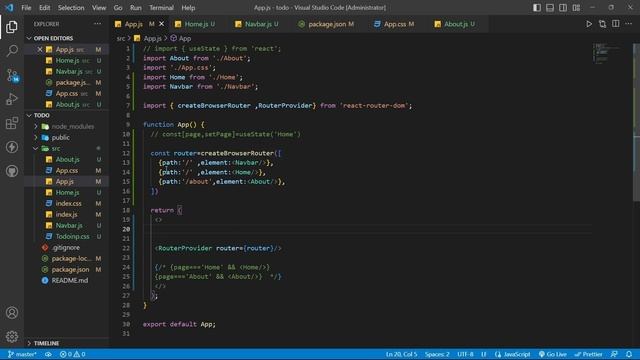
Task: Switch to the App.css tab
Action: click(x=394, y=24)
